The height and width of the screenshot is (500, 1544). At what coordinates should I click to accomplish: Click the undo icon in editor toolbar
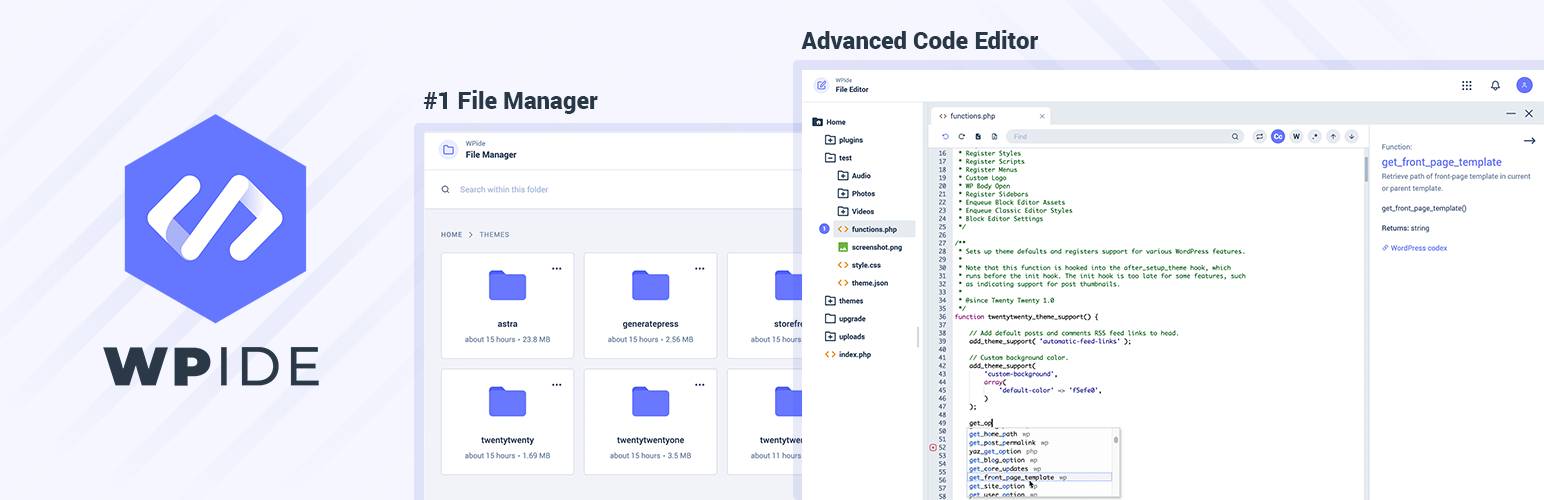tap(946, 136)
